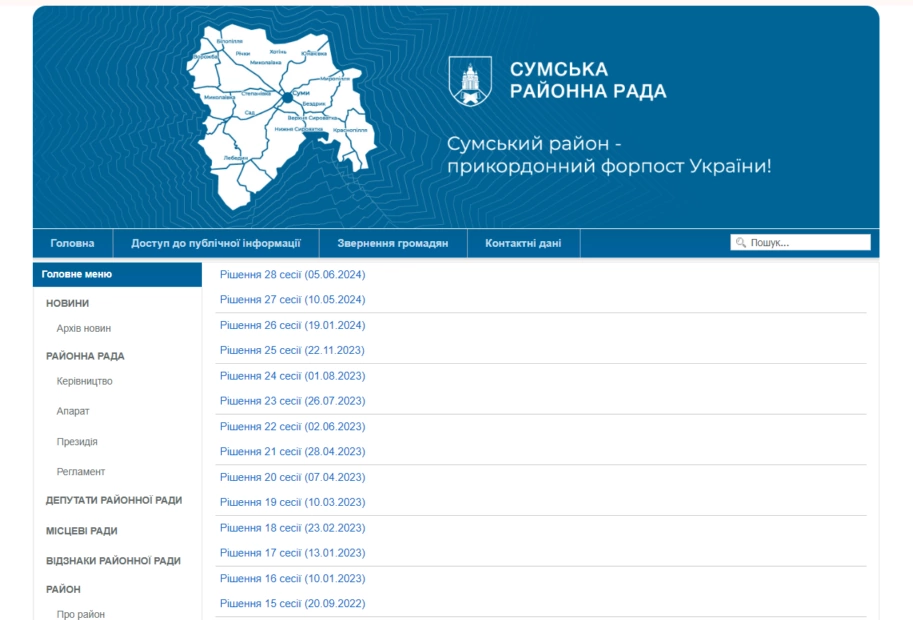View Рішення 24 сесії (01.08.2023)
The height and width of the screenshot is (620, 913).
pyautogui.click(x=292, y=376)
